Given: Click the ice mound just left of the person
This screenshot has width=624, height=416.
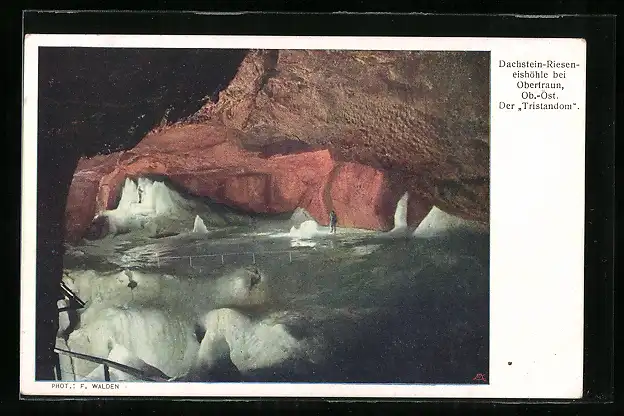Looking at the screenshot, I should tap(305, 225).
